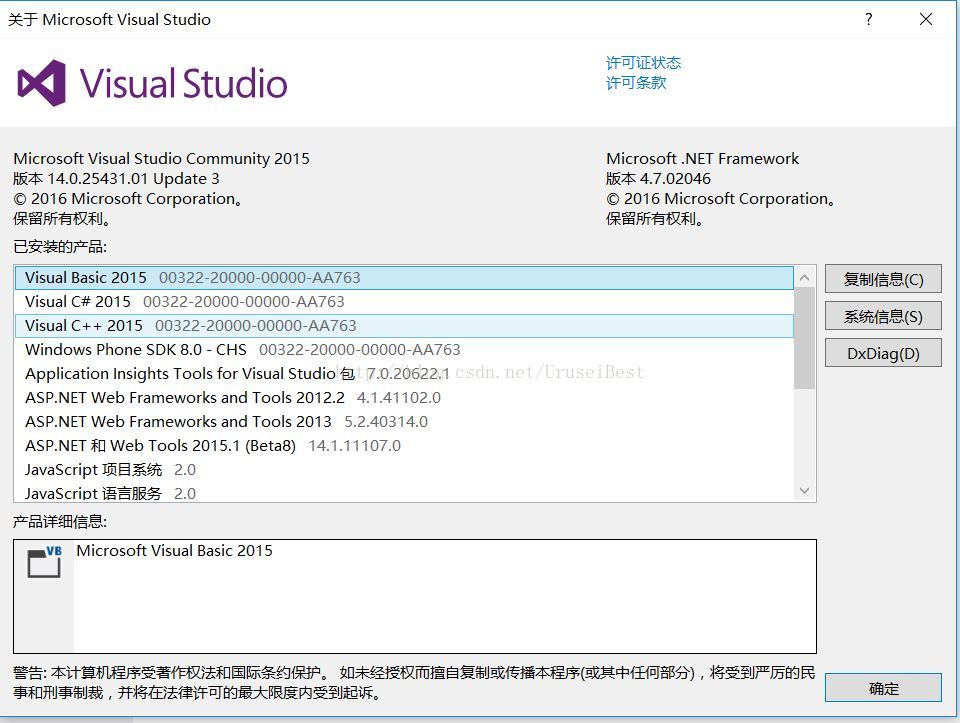
Task: Click the DxDiag(D) button
Action: tap(883, 353)
